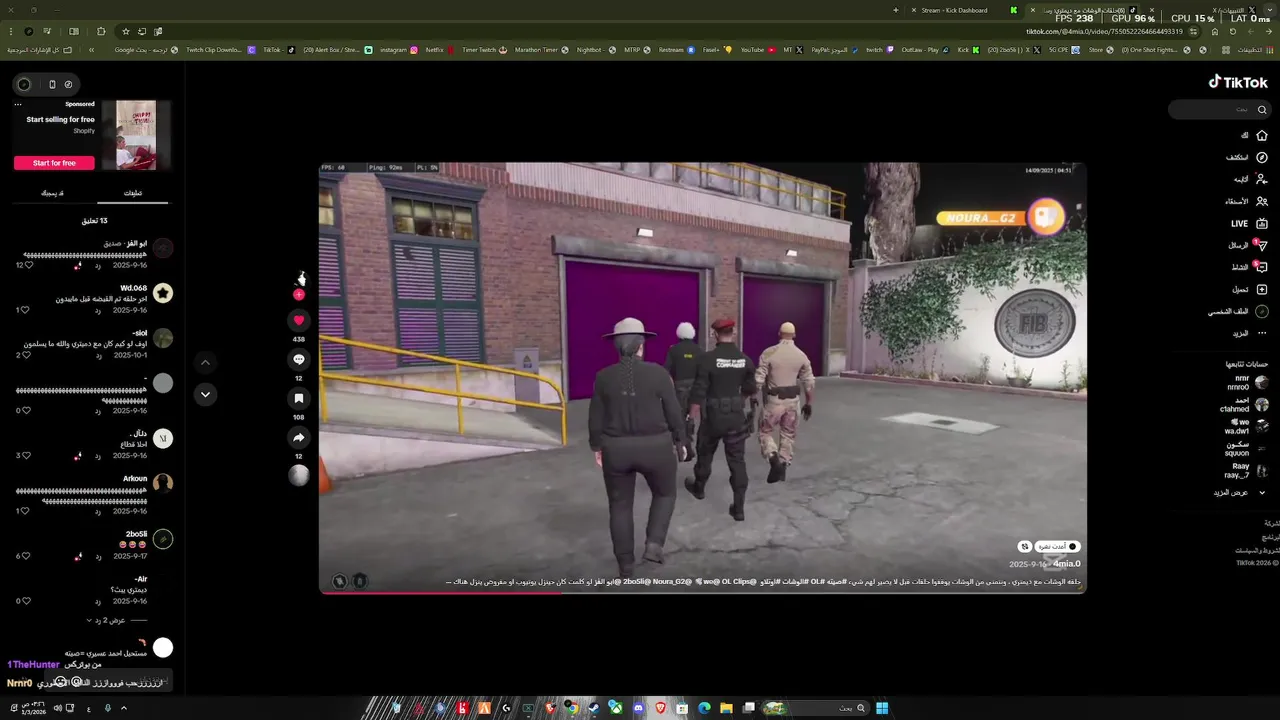Viewport: 1280px width, 720px height.
Task: Like the comment by -Air
Action: click(x=28, y=601)
